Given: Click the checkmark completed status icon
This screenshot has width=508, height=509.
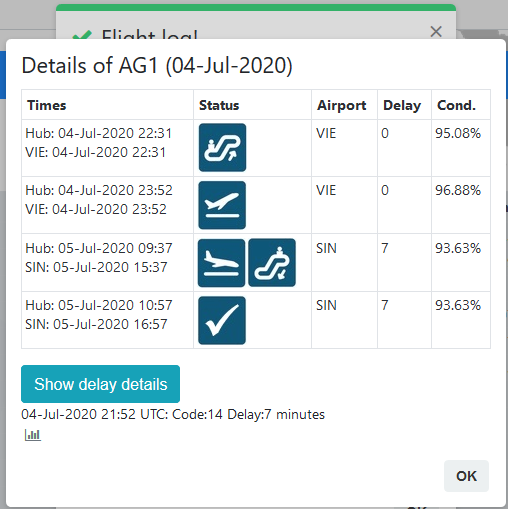Looking at the screenshot, I should click(222, 320).
